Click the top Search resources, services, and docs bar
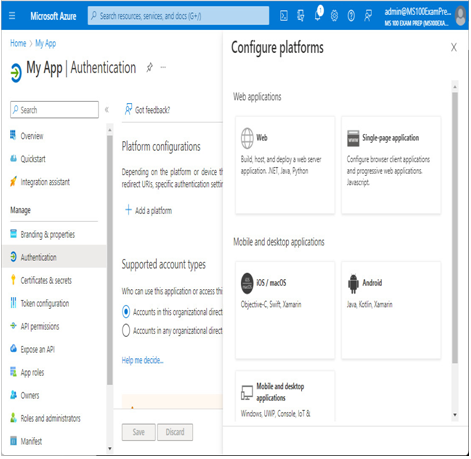 (178, 16)
